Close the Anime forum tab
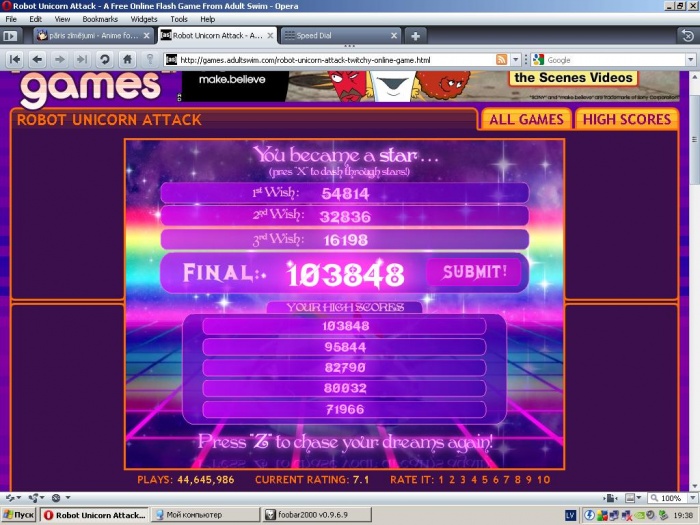Image resolution: width=700 pixels, height=525 pixels. click(146, 36)
